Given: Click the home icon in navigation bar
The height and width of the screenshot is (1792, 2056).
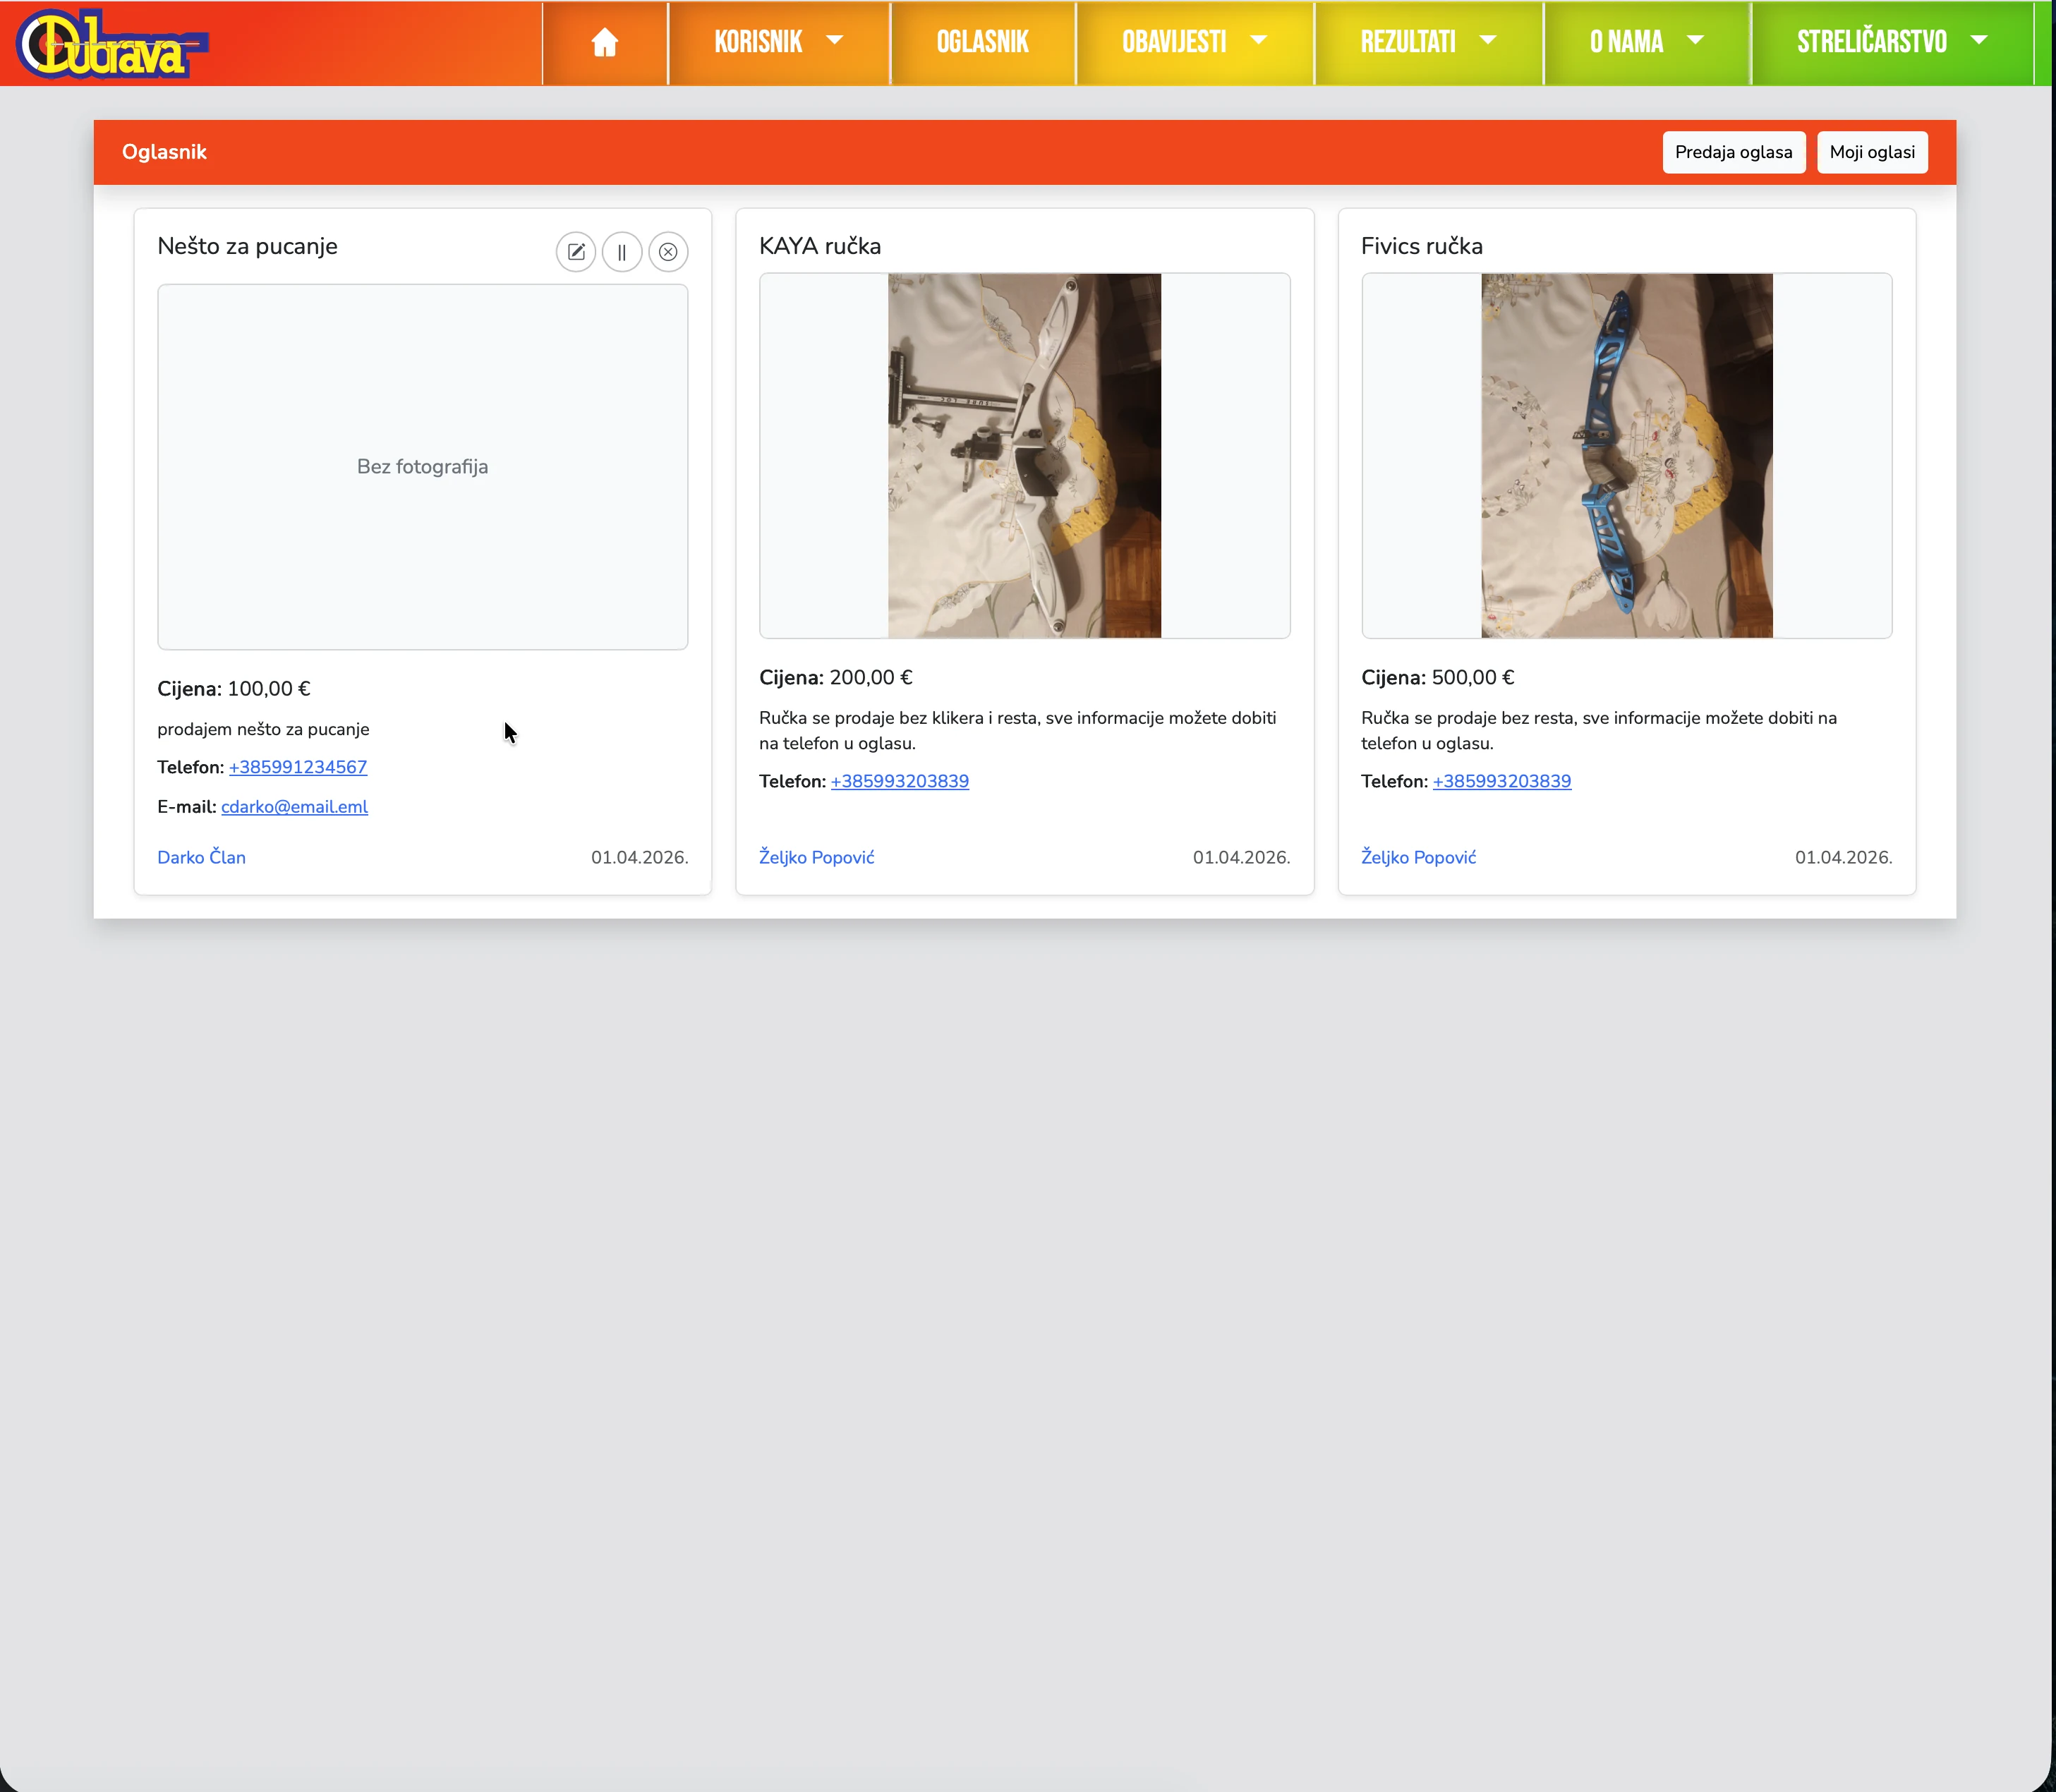Looking at the screenshot, I should 604,42.
